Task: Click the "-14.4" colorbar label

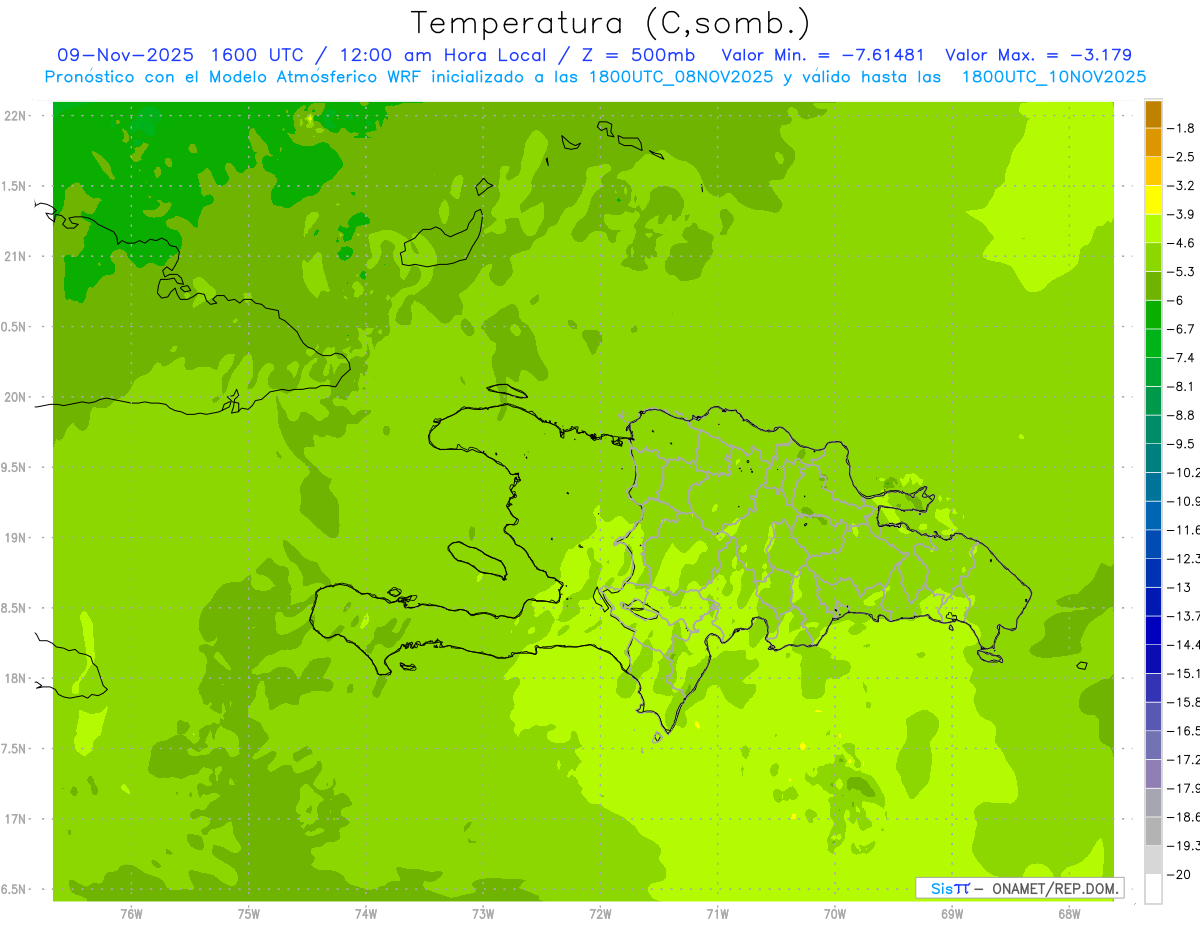Action: pos(1184,644)
